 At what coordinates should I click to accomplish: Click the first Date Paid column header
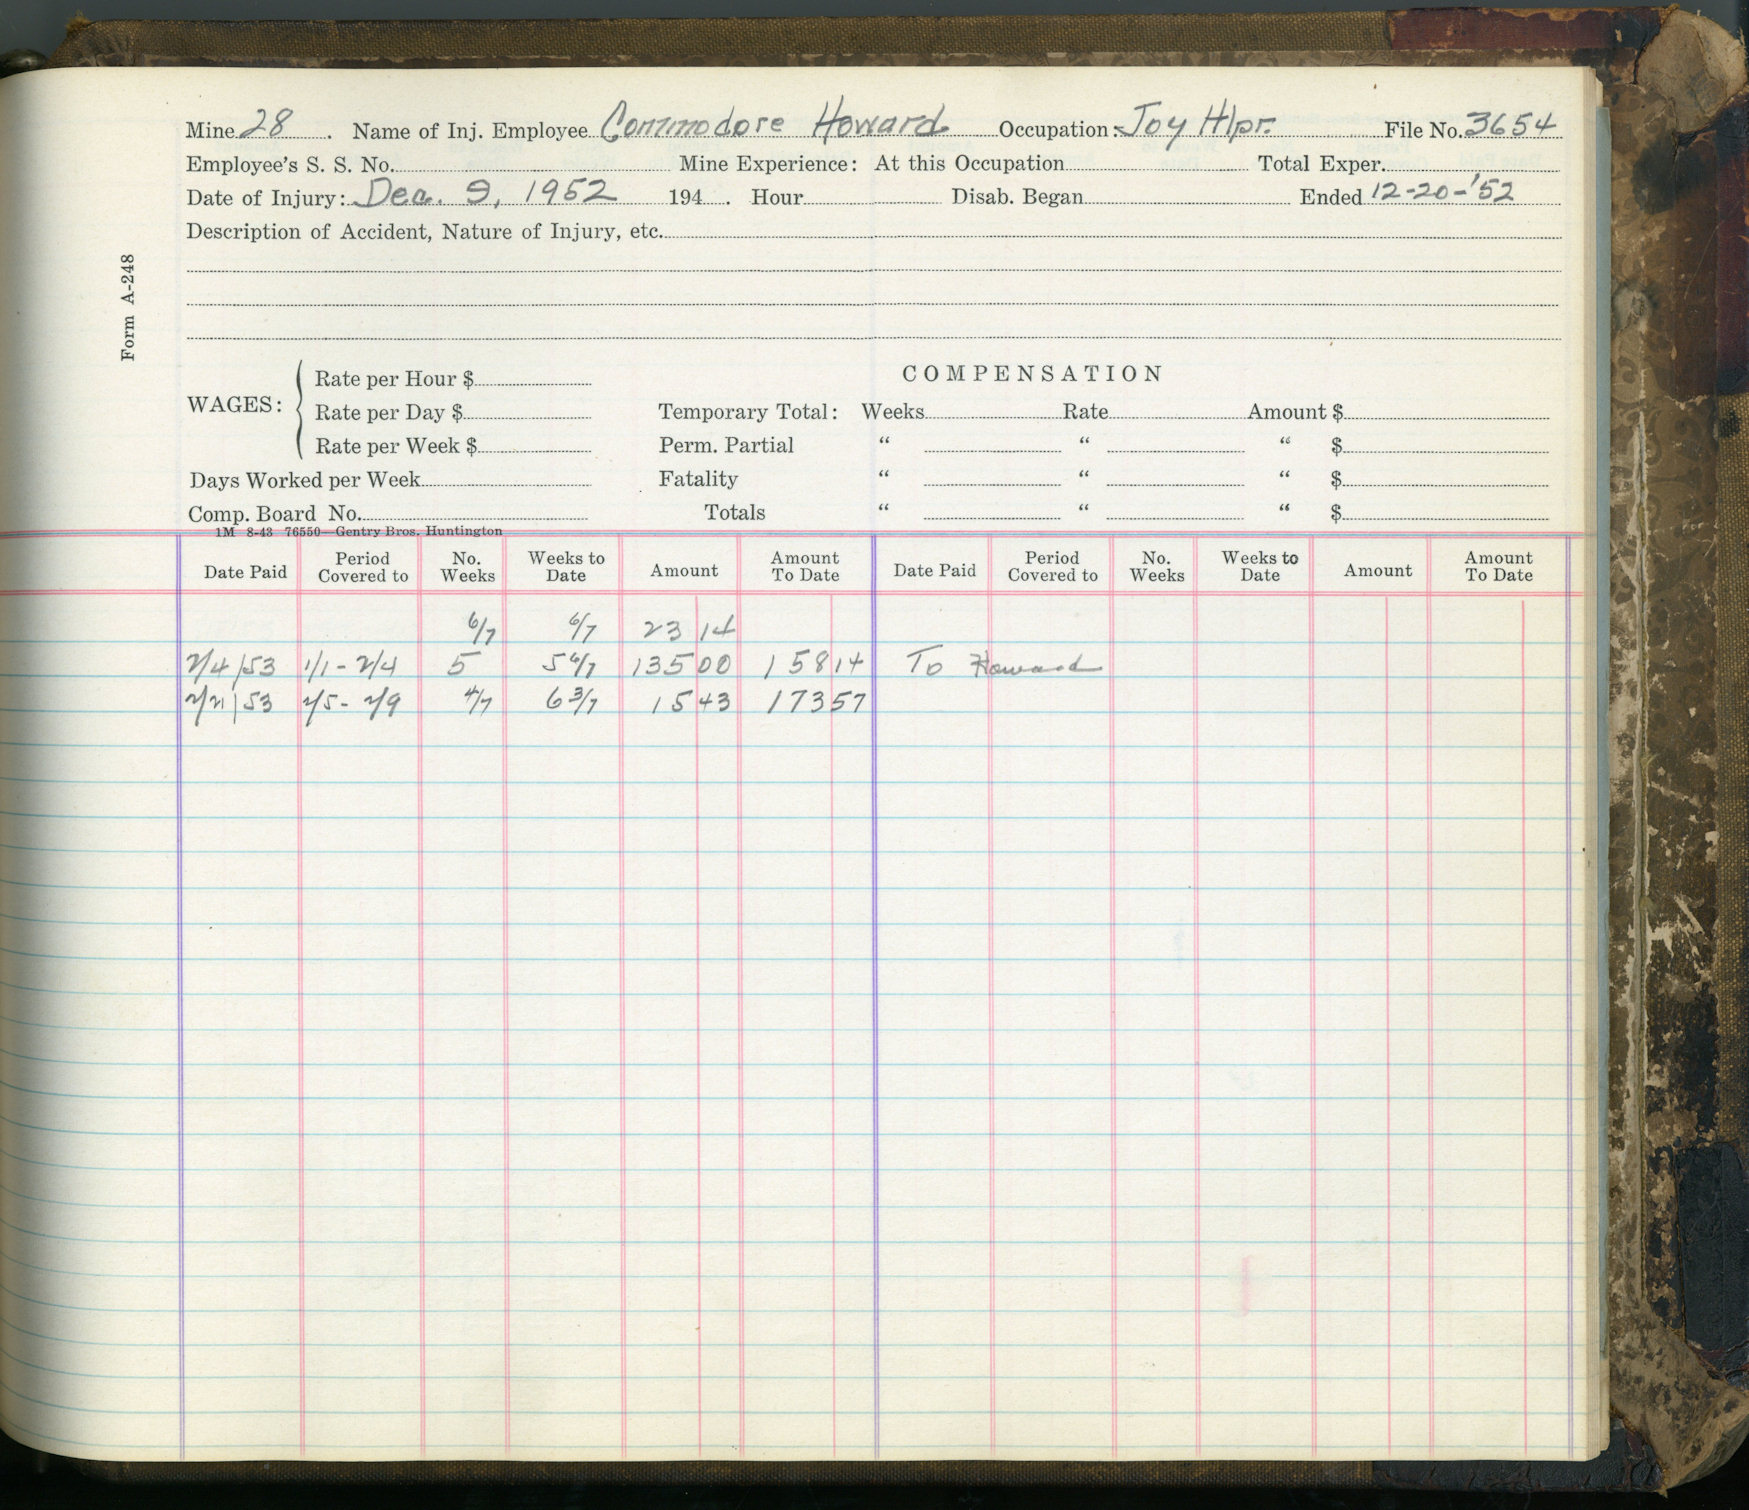245,572
